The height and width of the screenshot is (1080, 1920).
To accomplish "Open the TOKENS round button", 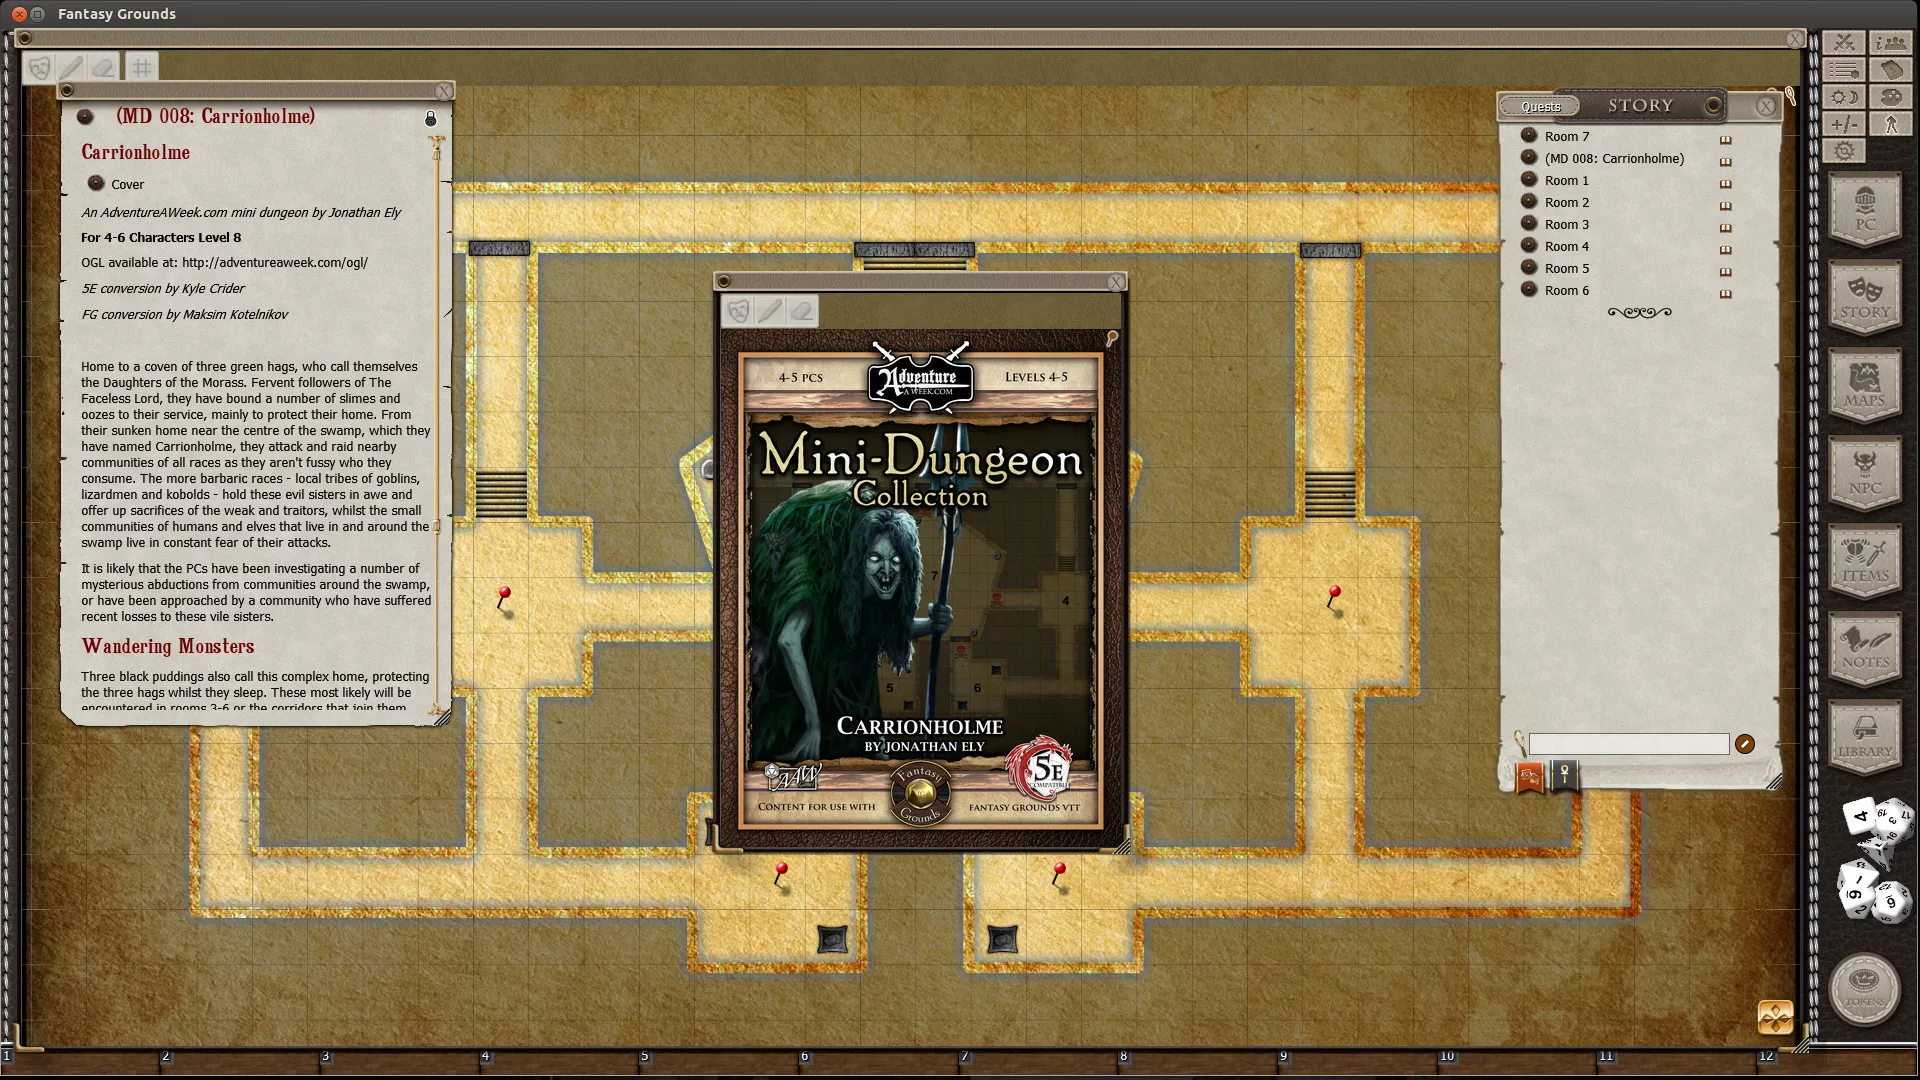I will (1865, 990).
